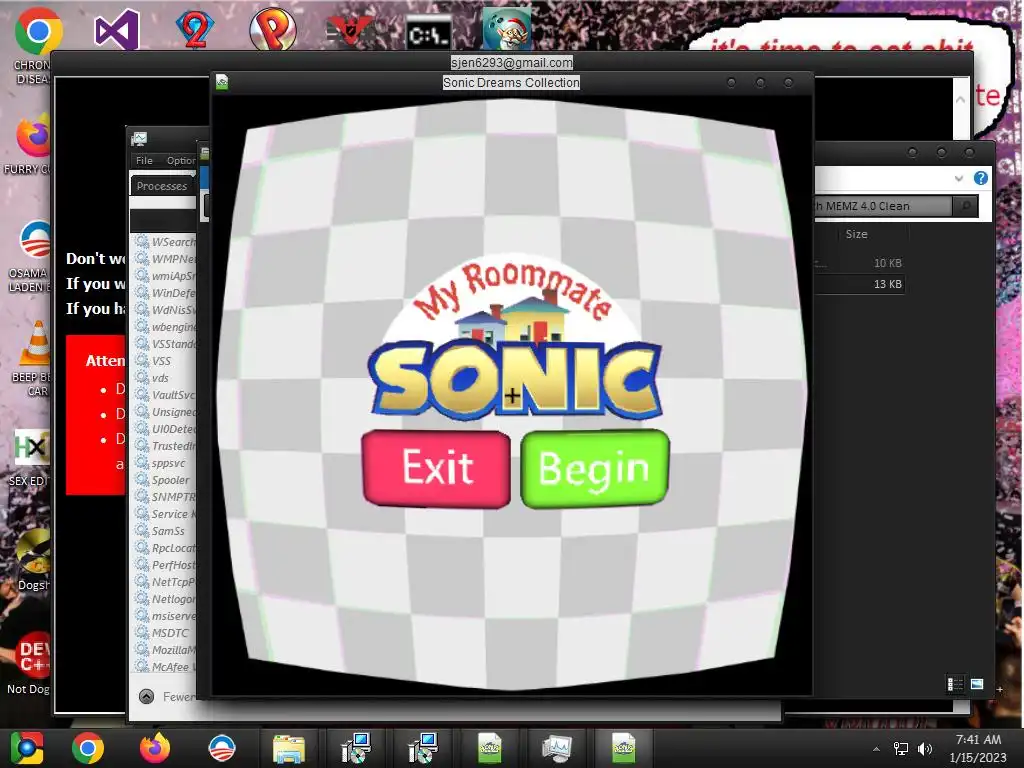Open the Obama logo taskbar icon
The height and width of the screenshot is (768, 1024).
222,748
